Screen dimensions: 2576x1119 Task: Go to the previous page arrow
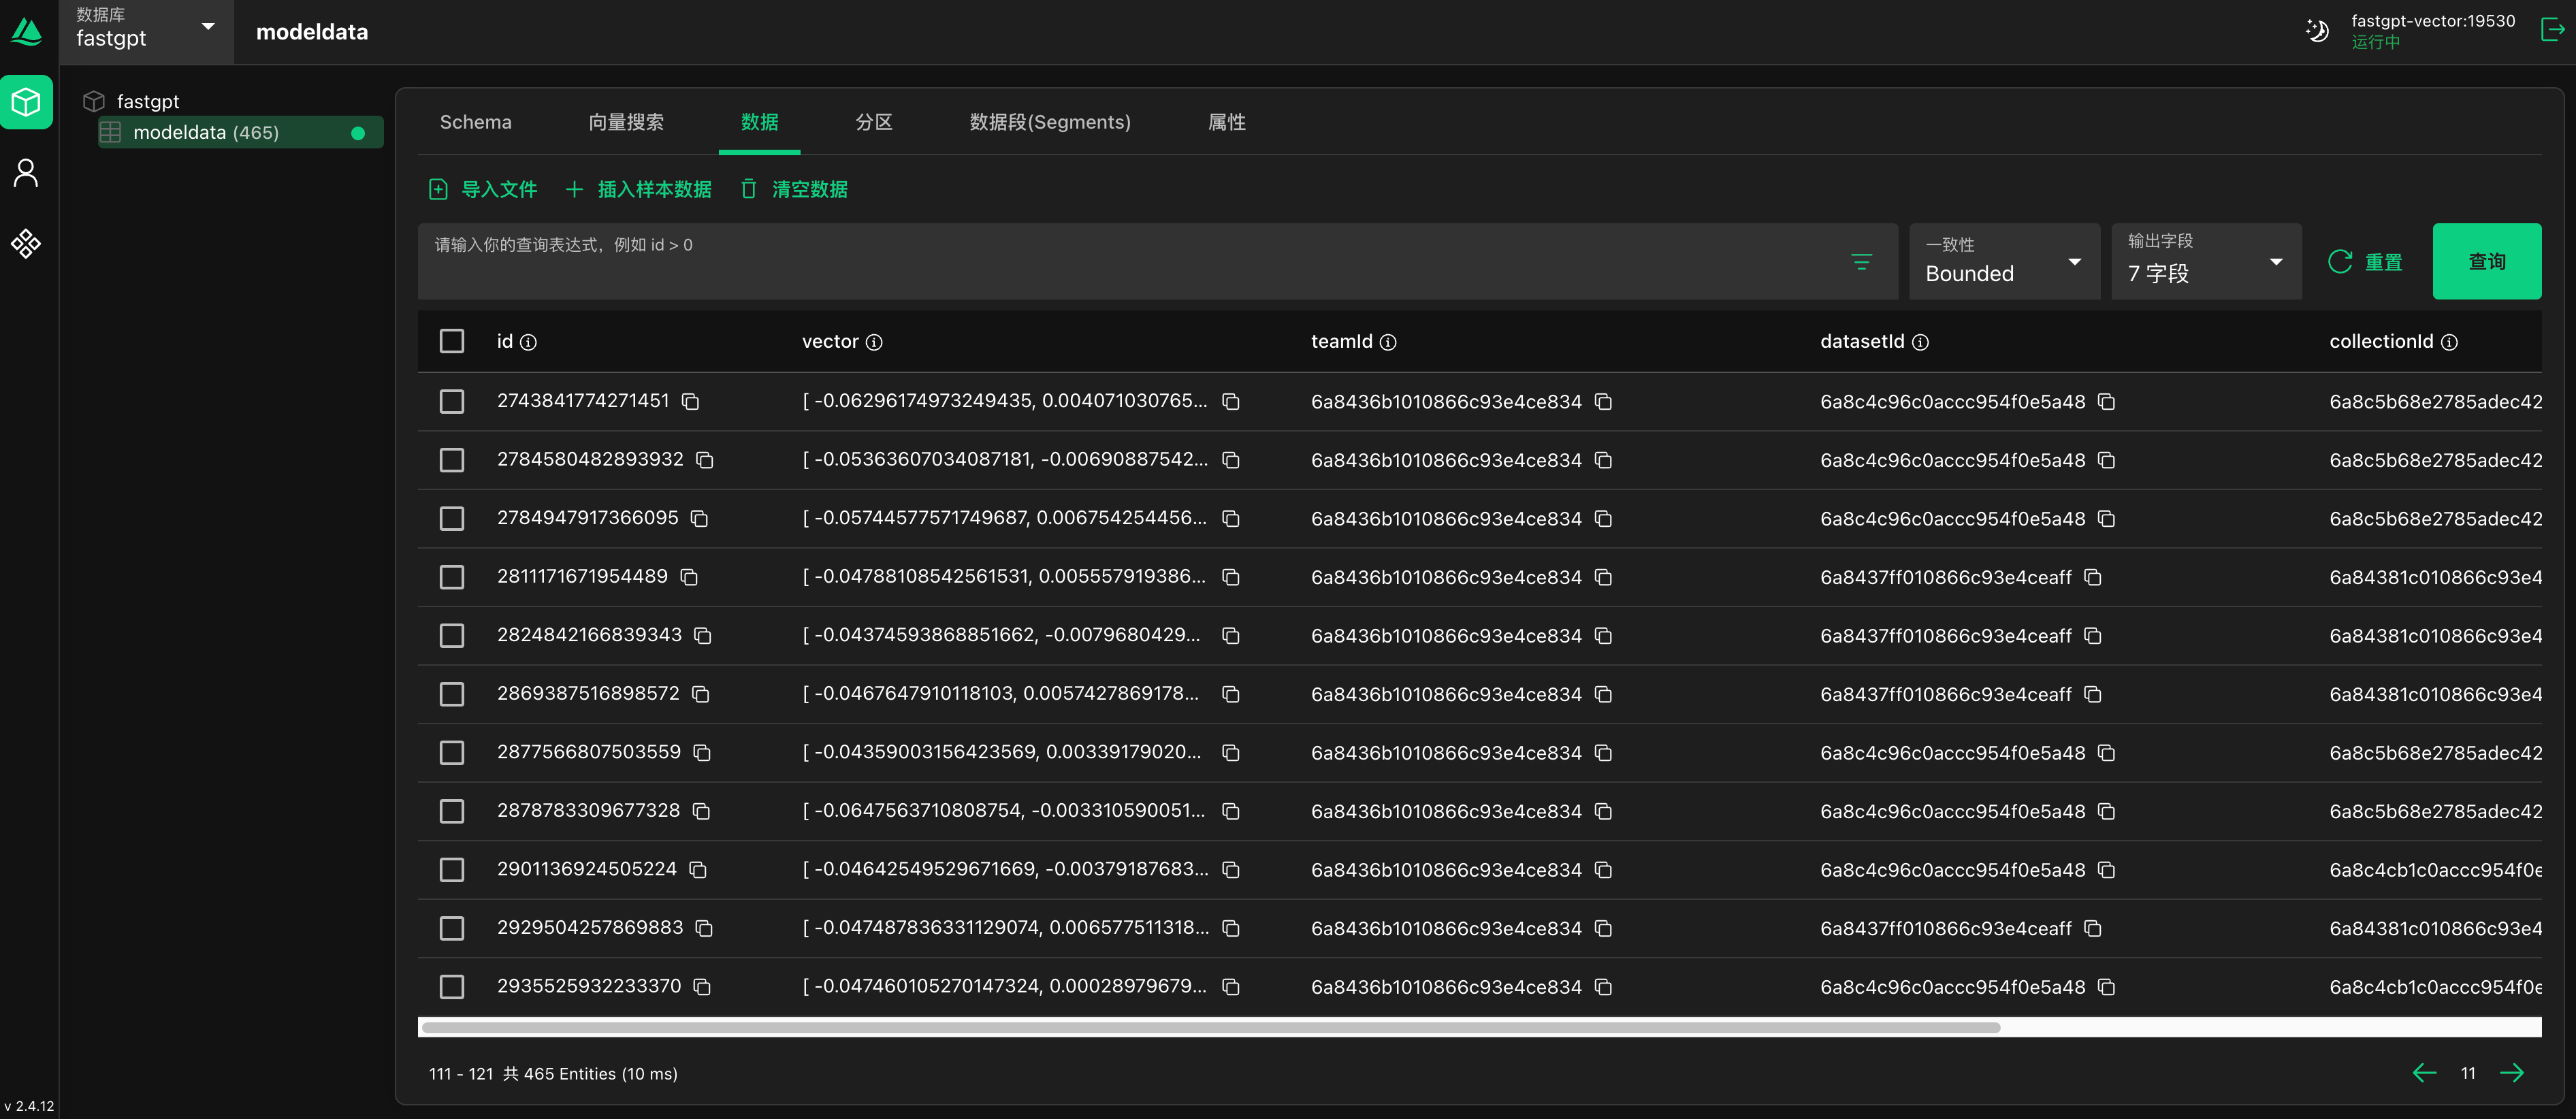click(2424, 1073)
